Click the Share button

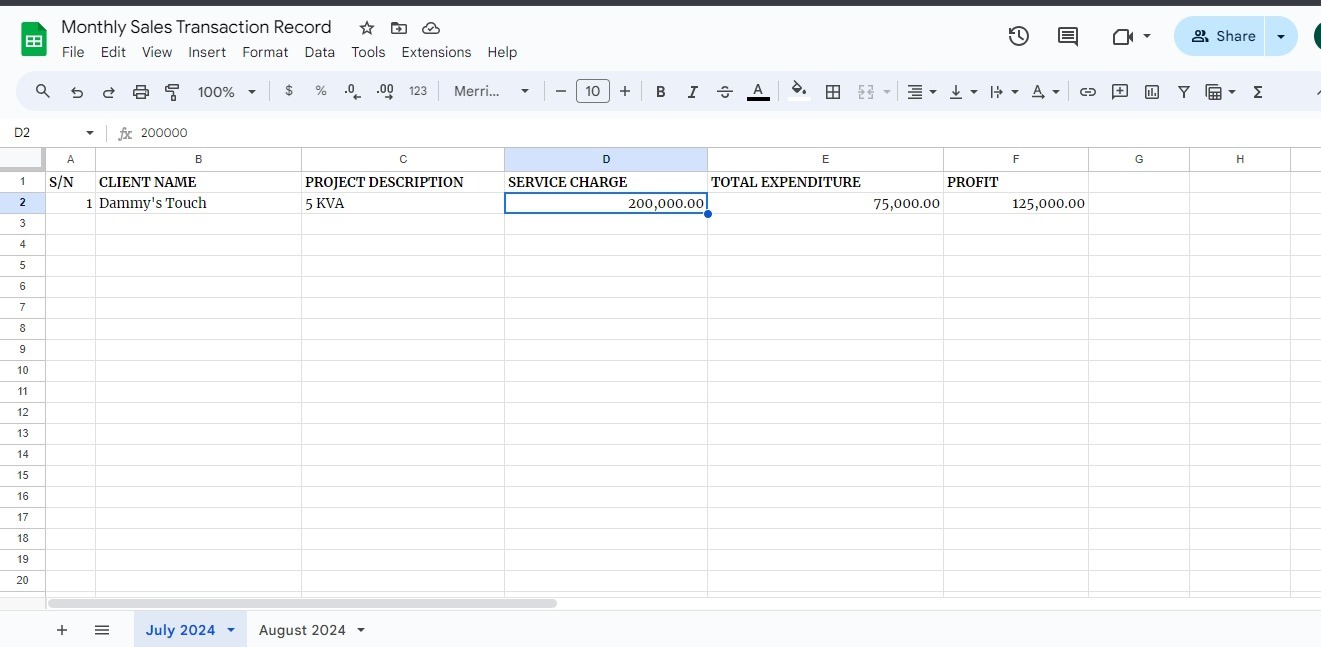(1222, 37)
